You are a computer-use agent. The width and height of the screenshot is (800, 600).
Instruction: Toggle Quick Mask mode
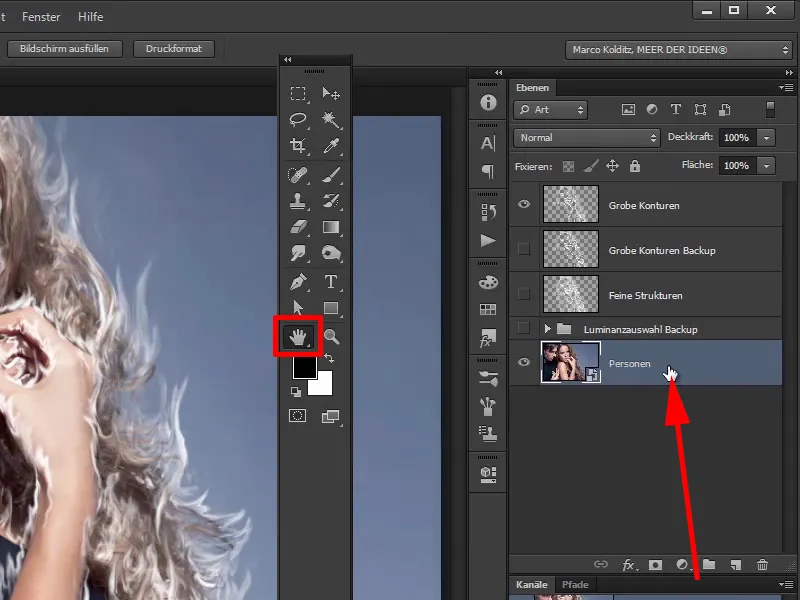point(297,416)
